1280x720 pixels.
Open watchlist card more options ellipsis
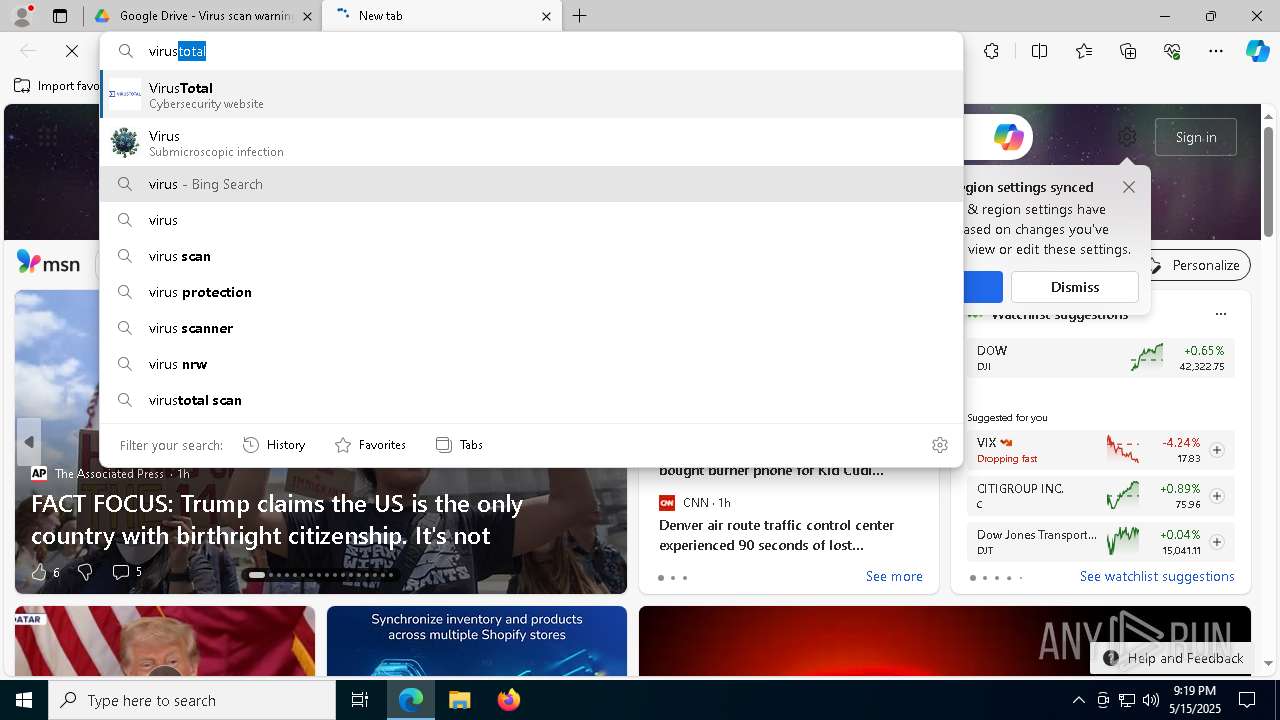coord(1220,314)
